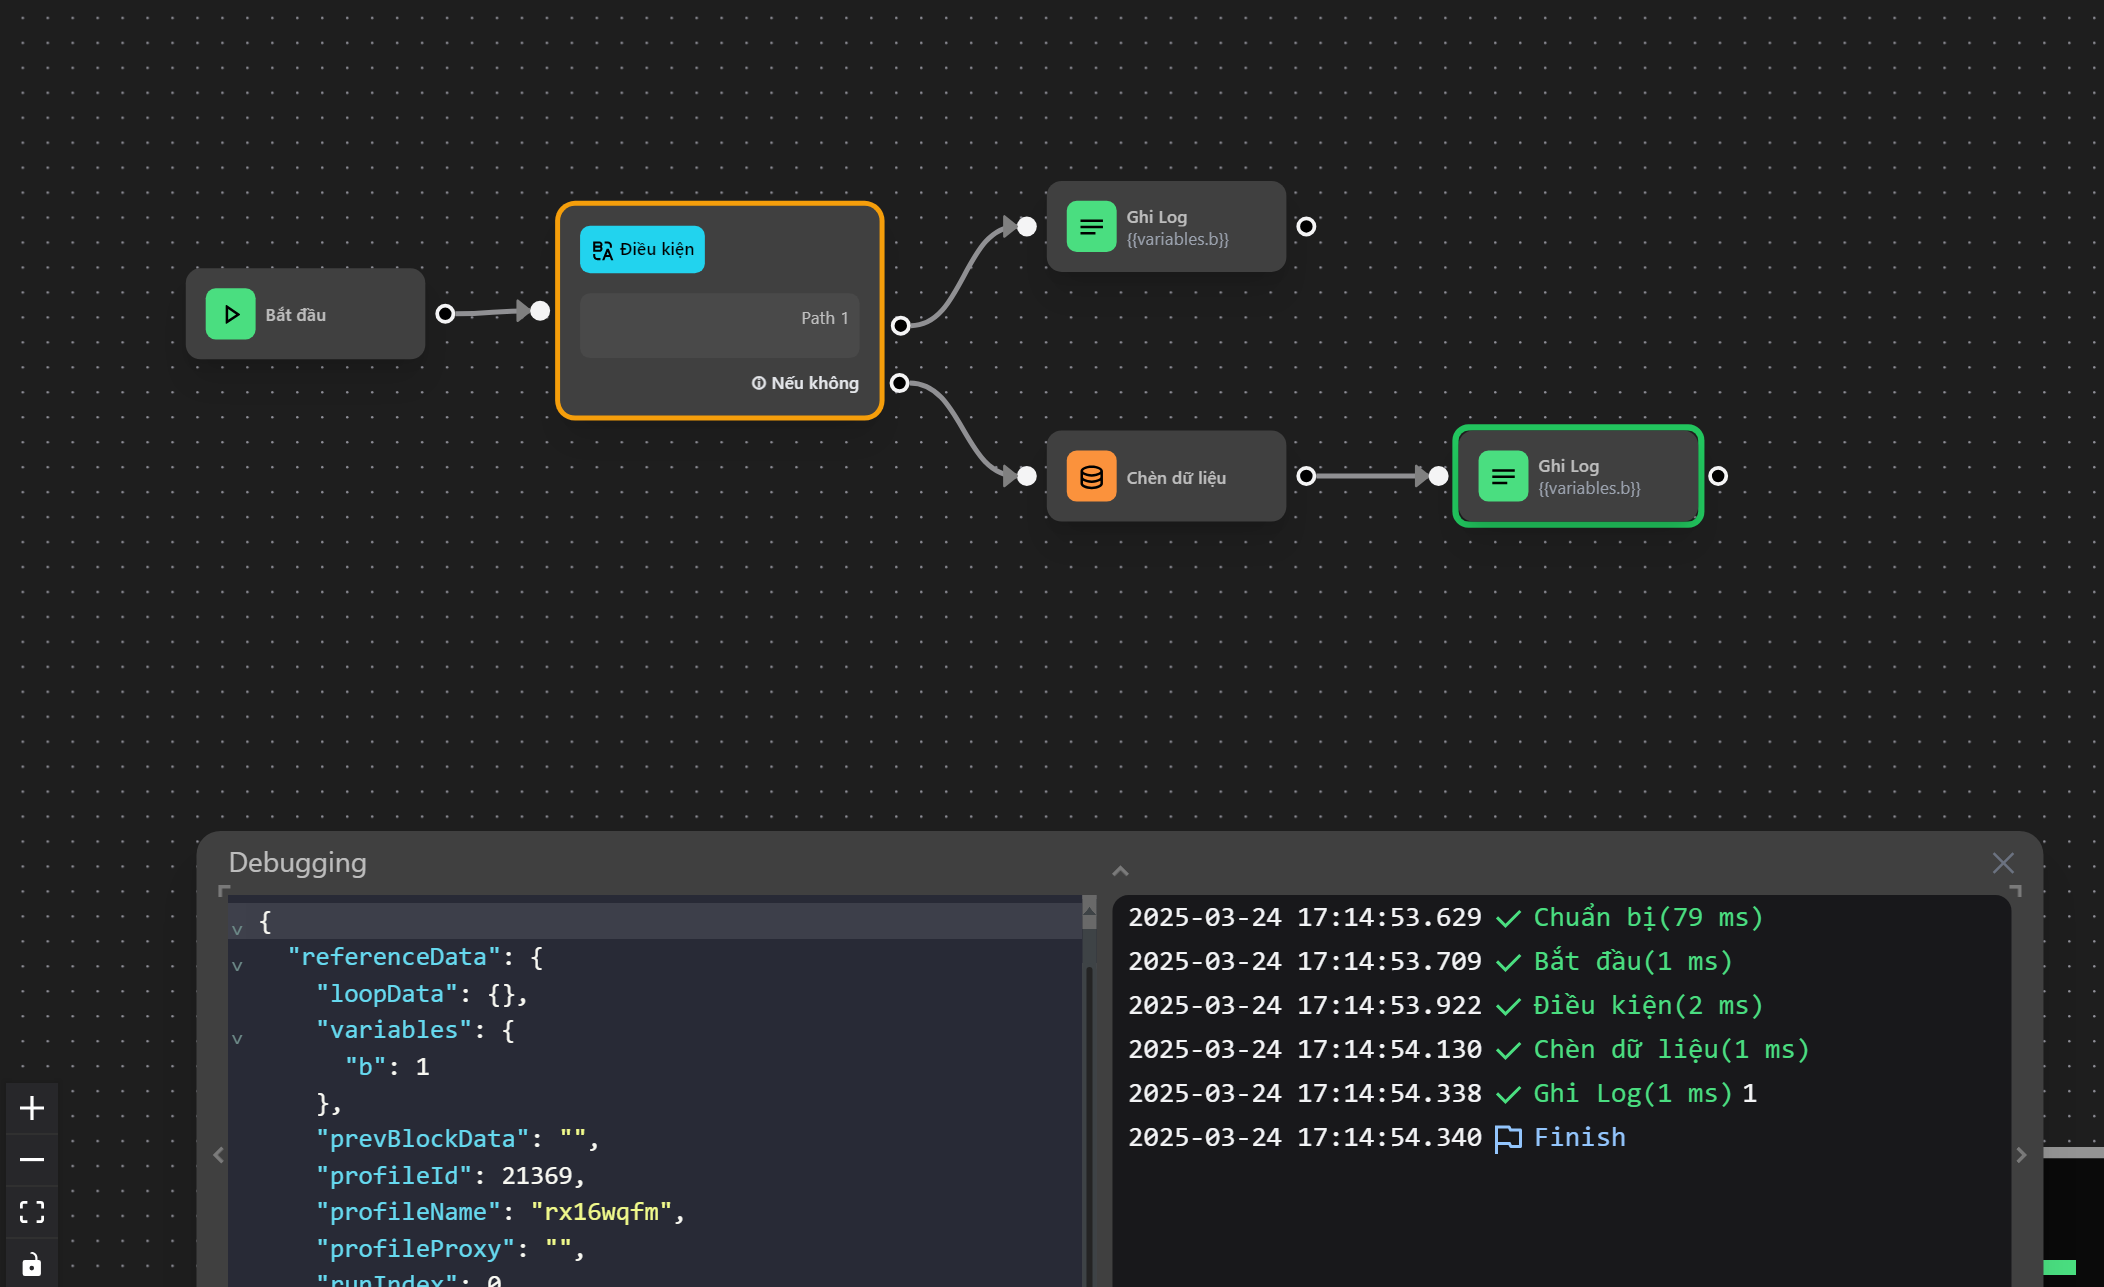
Task: Click the right arrow beside the log panel
Action: click(x=2021, y=1155)
